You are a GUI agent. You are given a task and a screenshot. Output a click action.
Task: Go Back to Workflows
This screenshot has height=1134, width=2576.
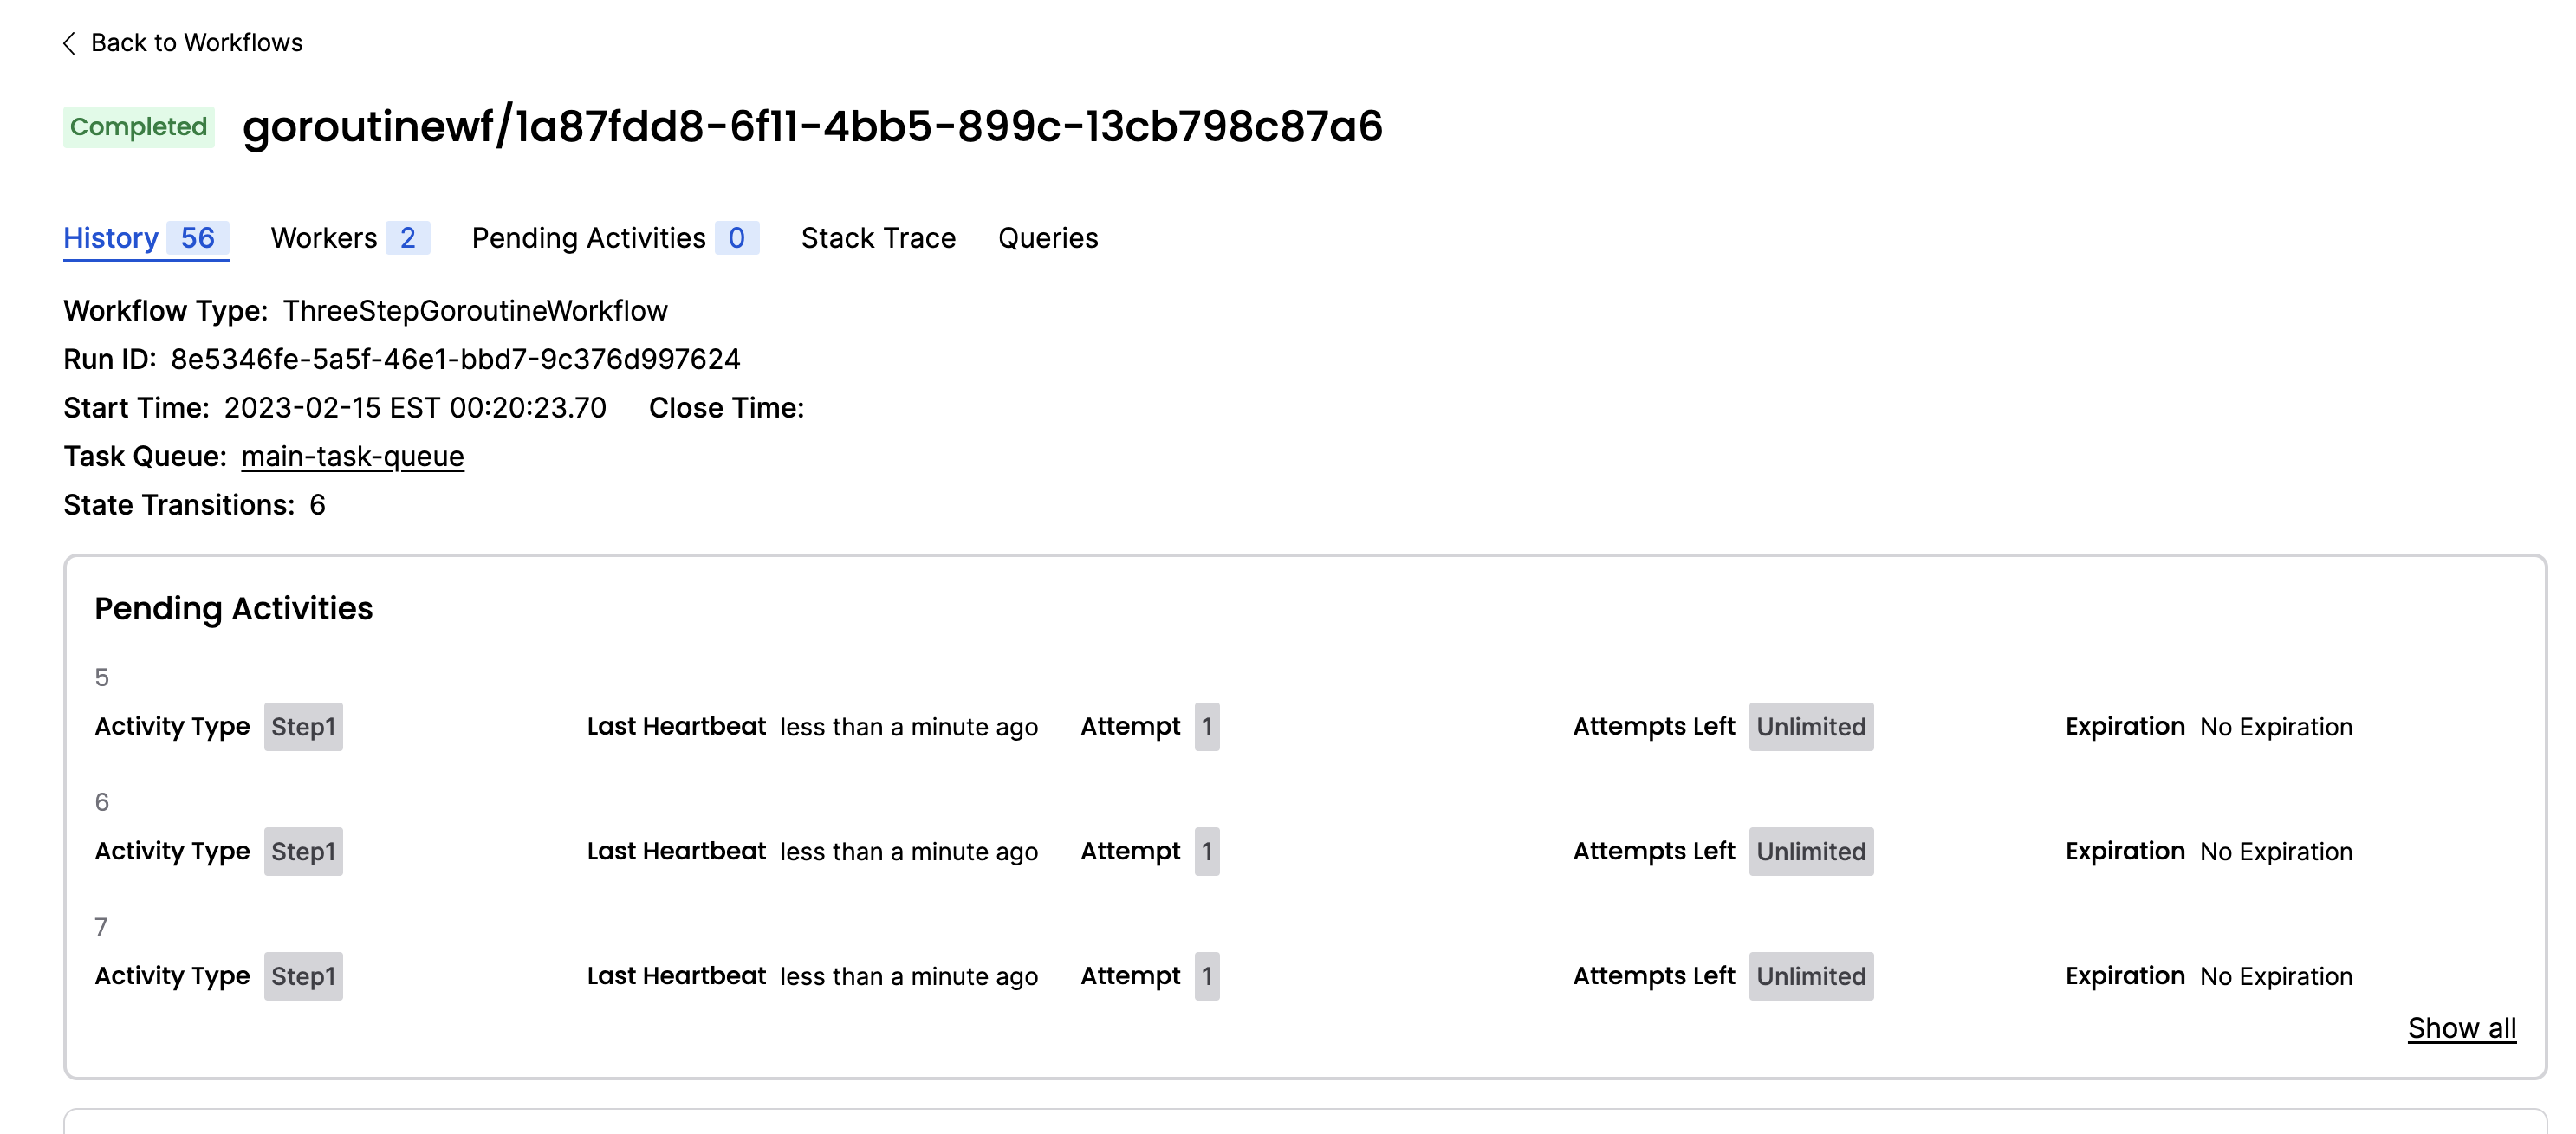pyautogui.click(x=197, y=42)
